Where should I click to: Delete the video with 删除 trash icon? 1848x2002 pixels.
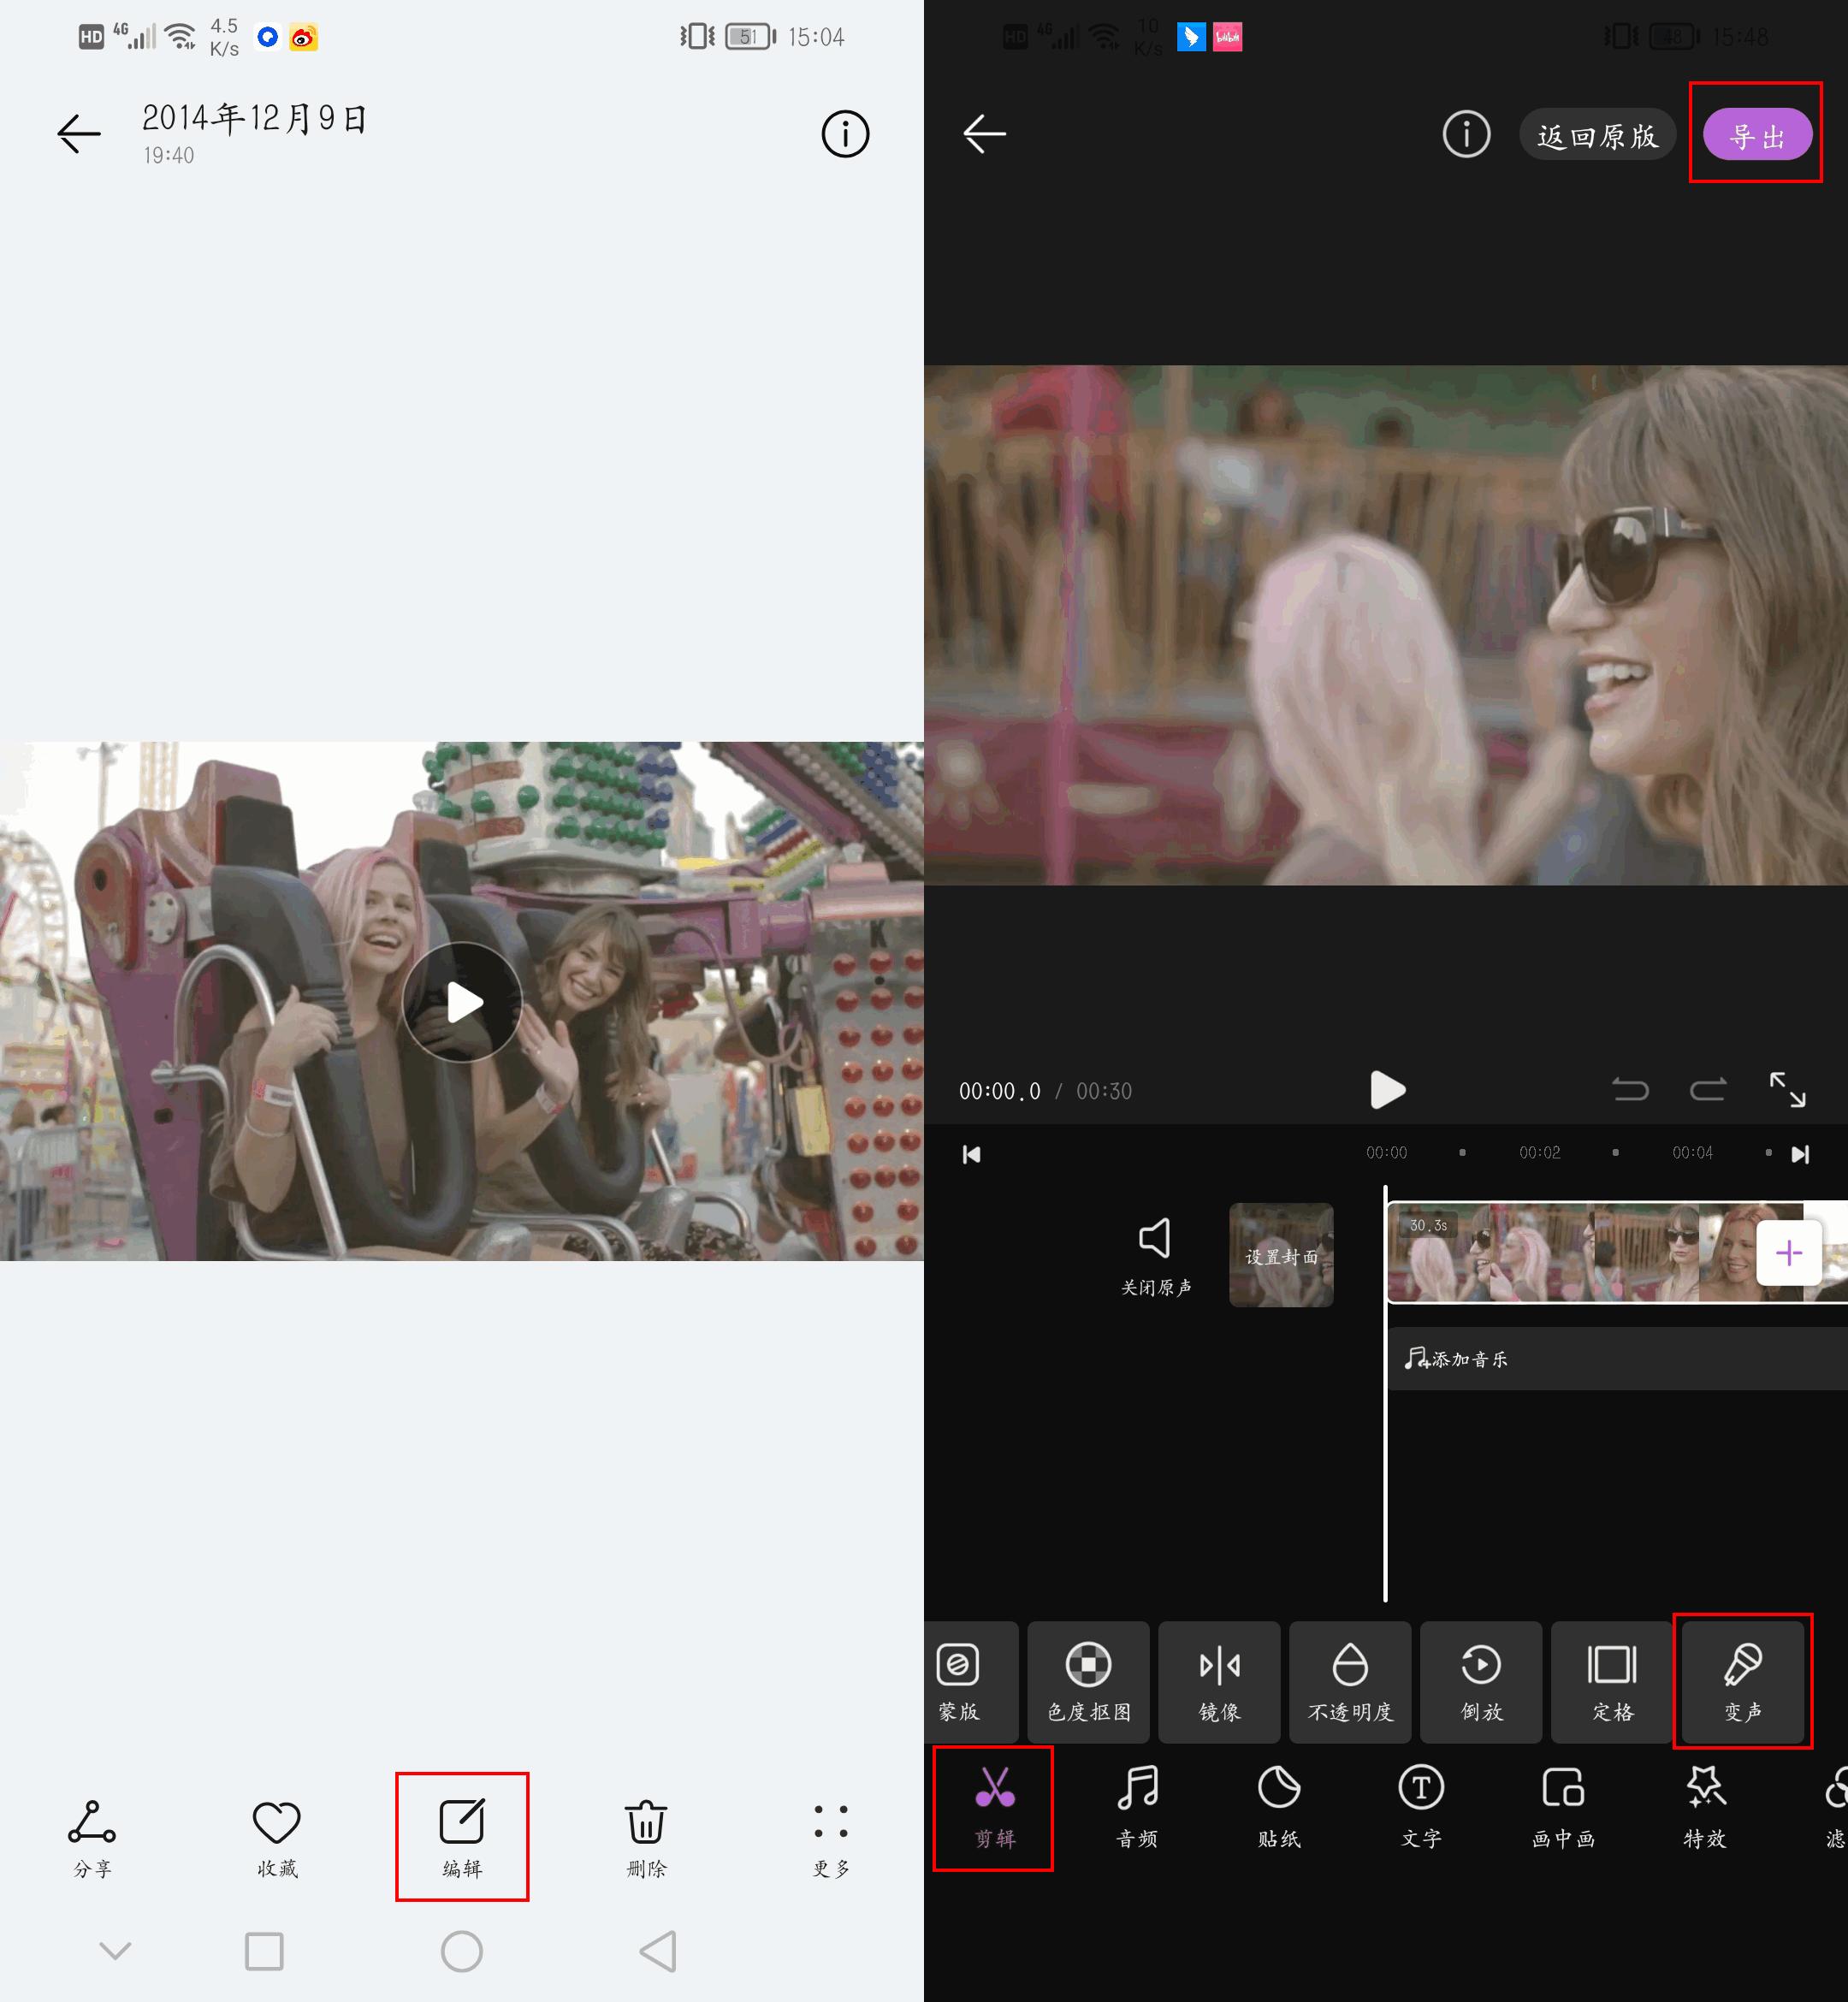coord(646,1823)
